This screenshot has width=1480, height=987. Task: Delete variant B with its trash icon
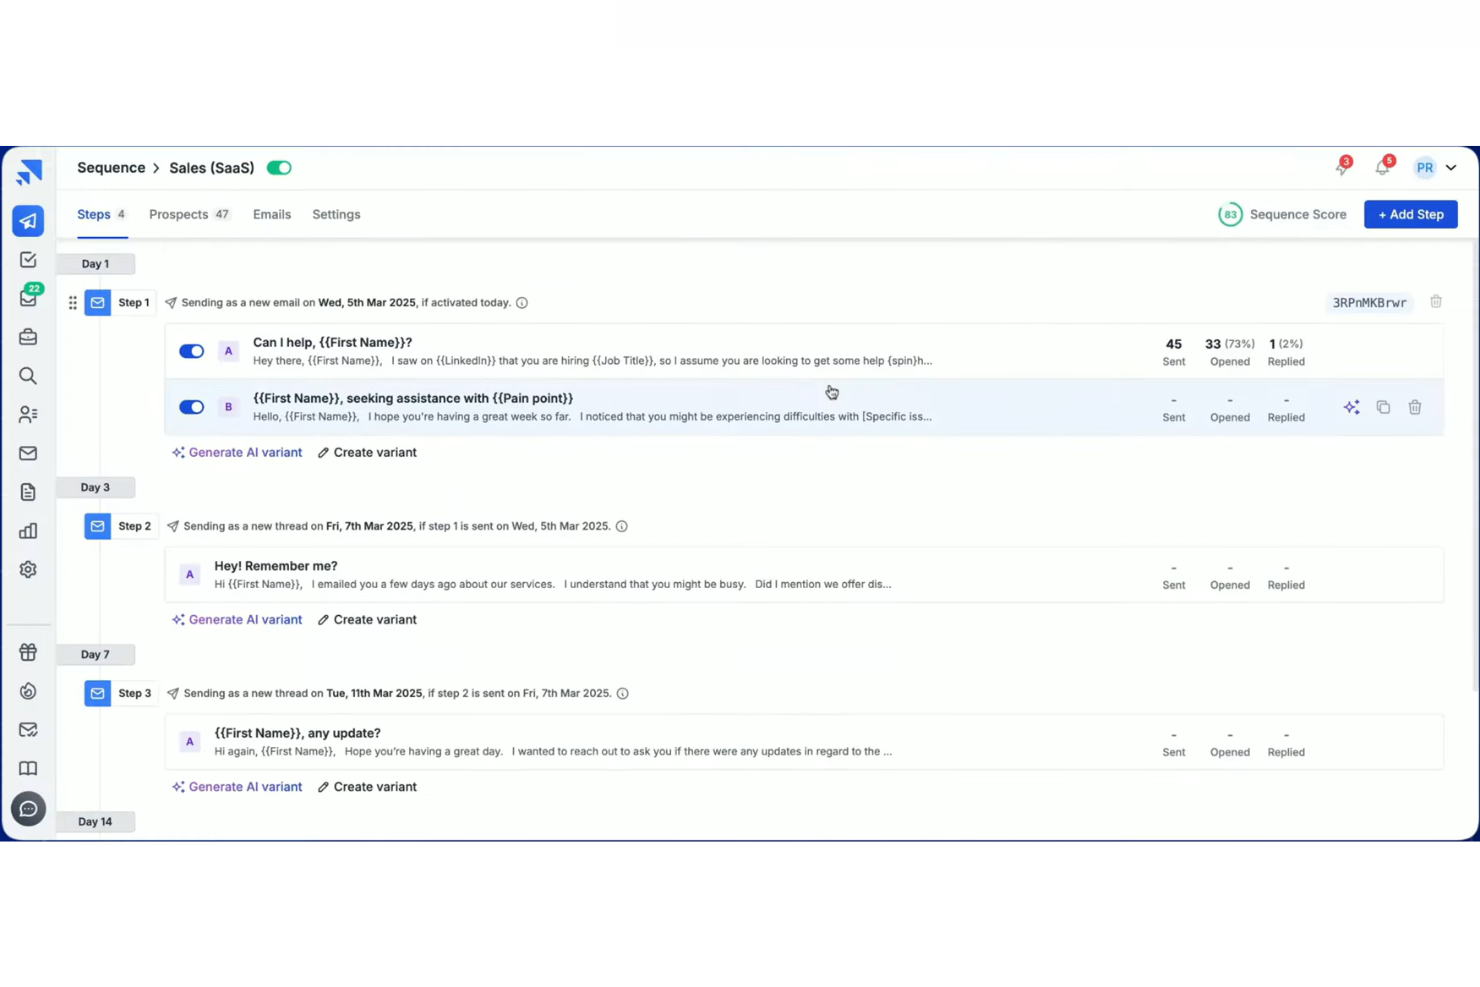coord(1414,407)
